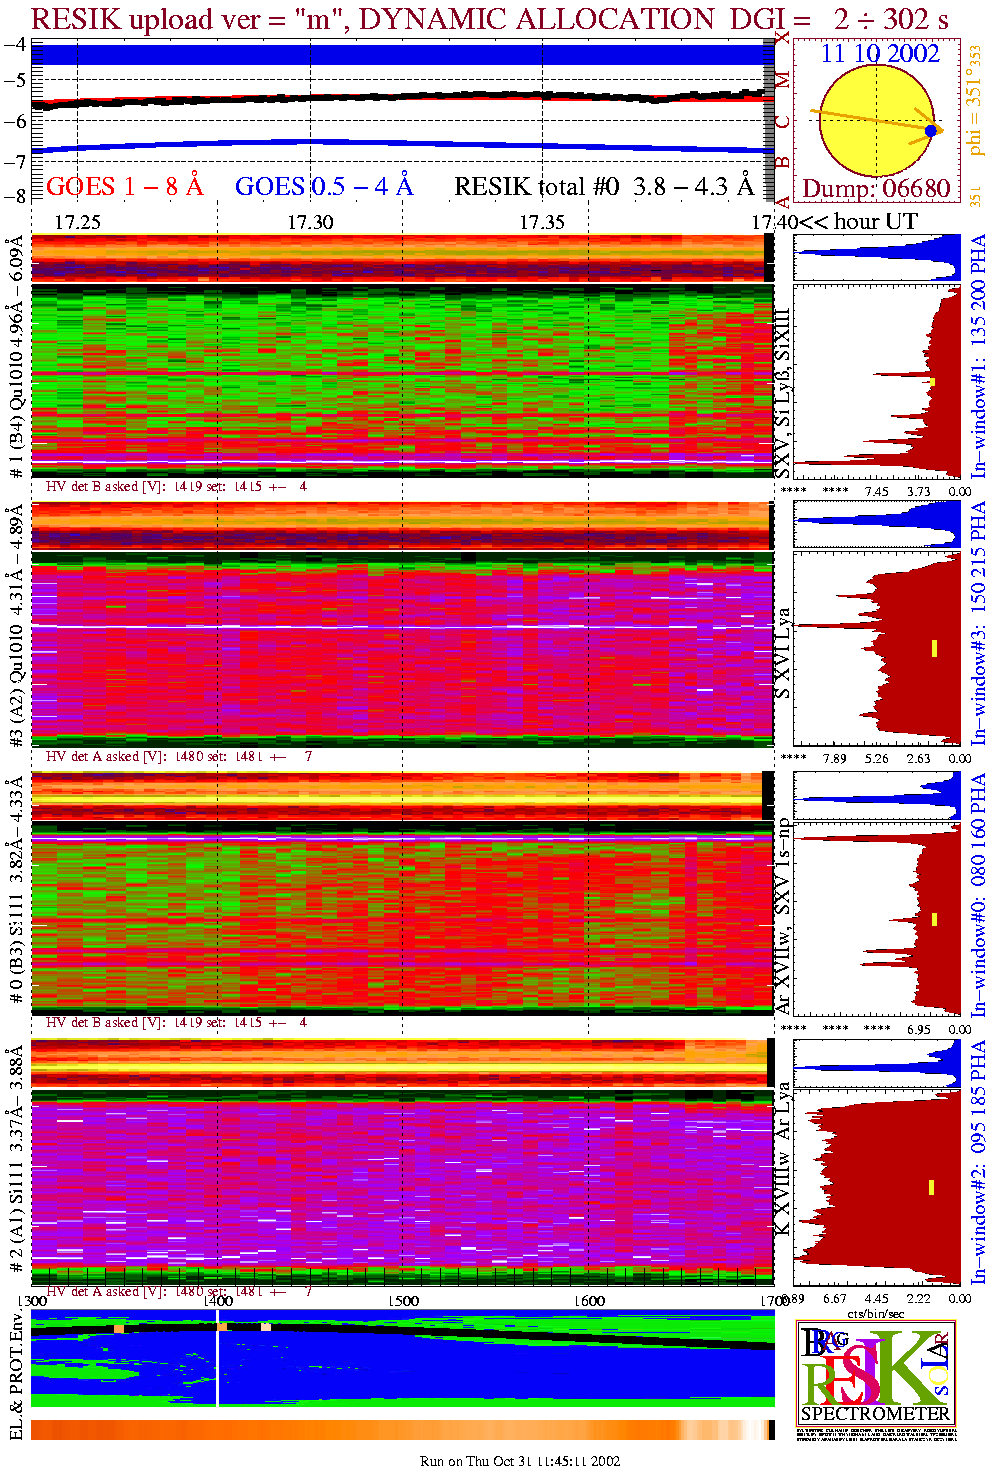Click the yellow orbit circle diagram
Image resolution: width=1004 pixels, height=1476 pixels.
[876, 121]
